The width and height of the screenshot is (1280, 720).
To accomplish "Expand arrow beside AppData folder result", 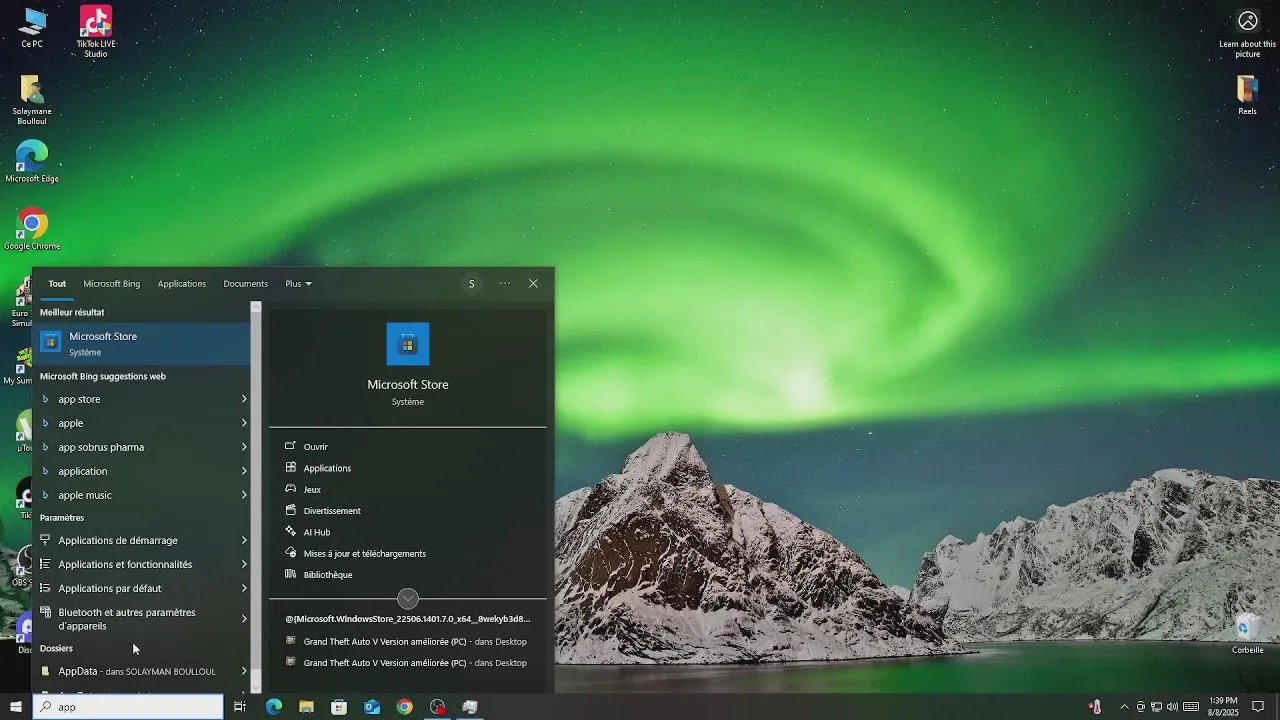I will [244, 672].
